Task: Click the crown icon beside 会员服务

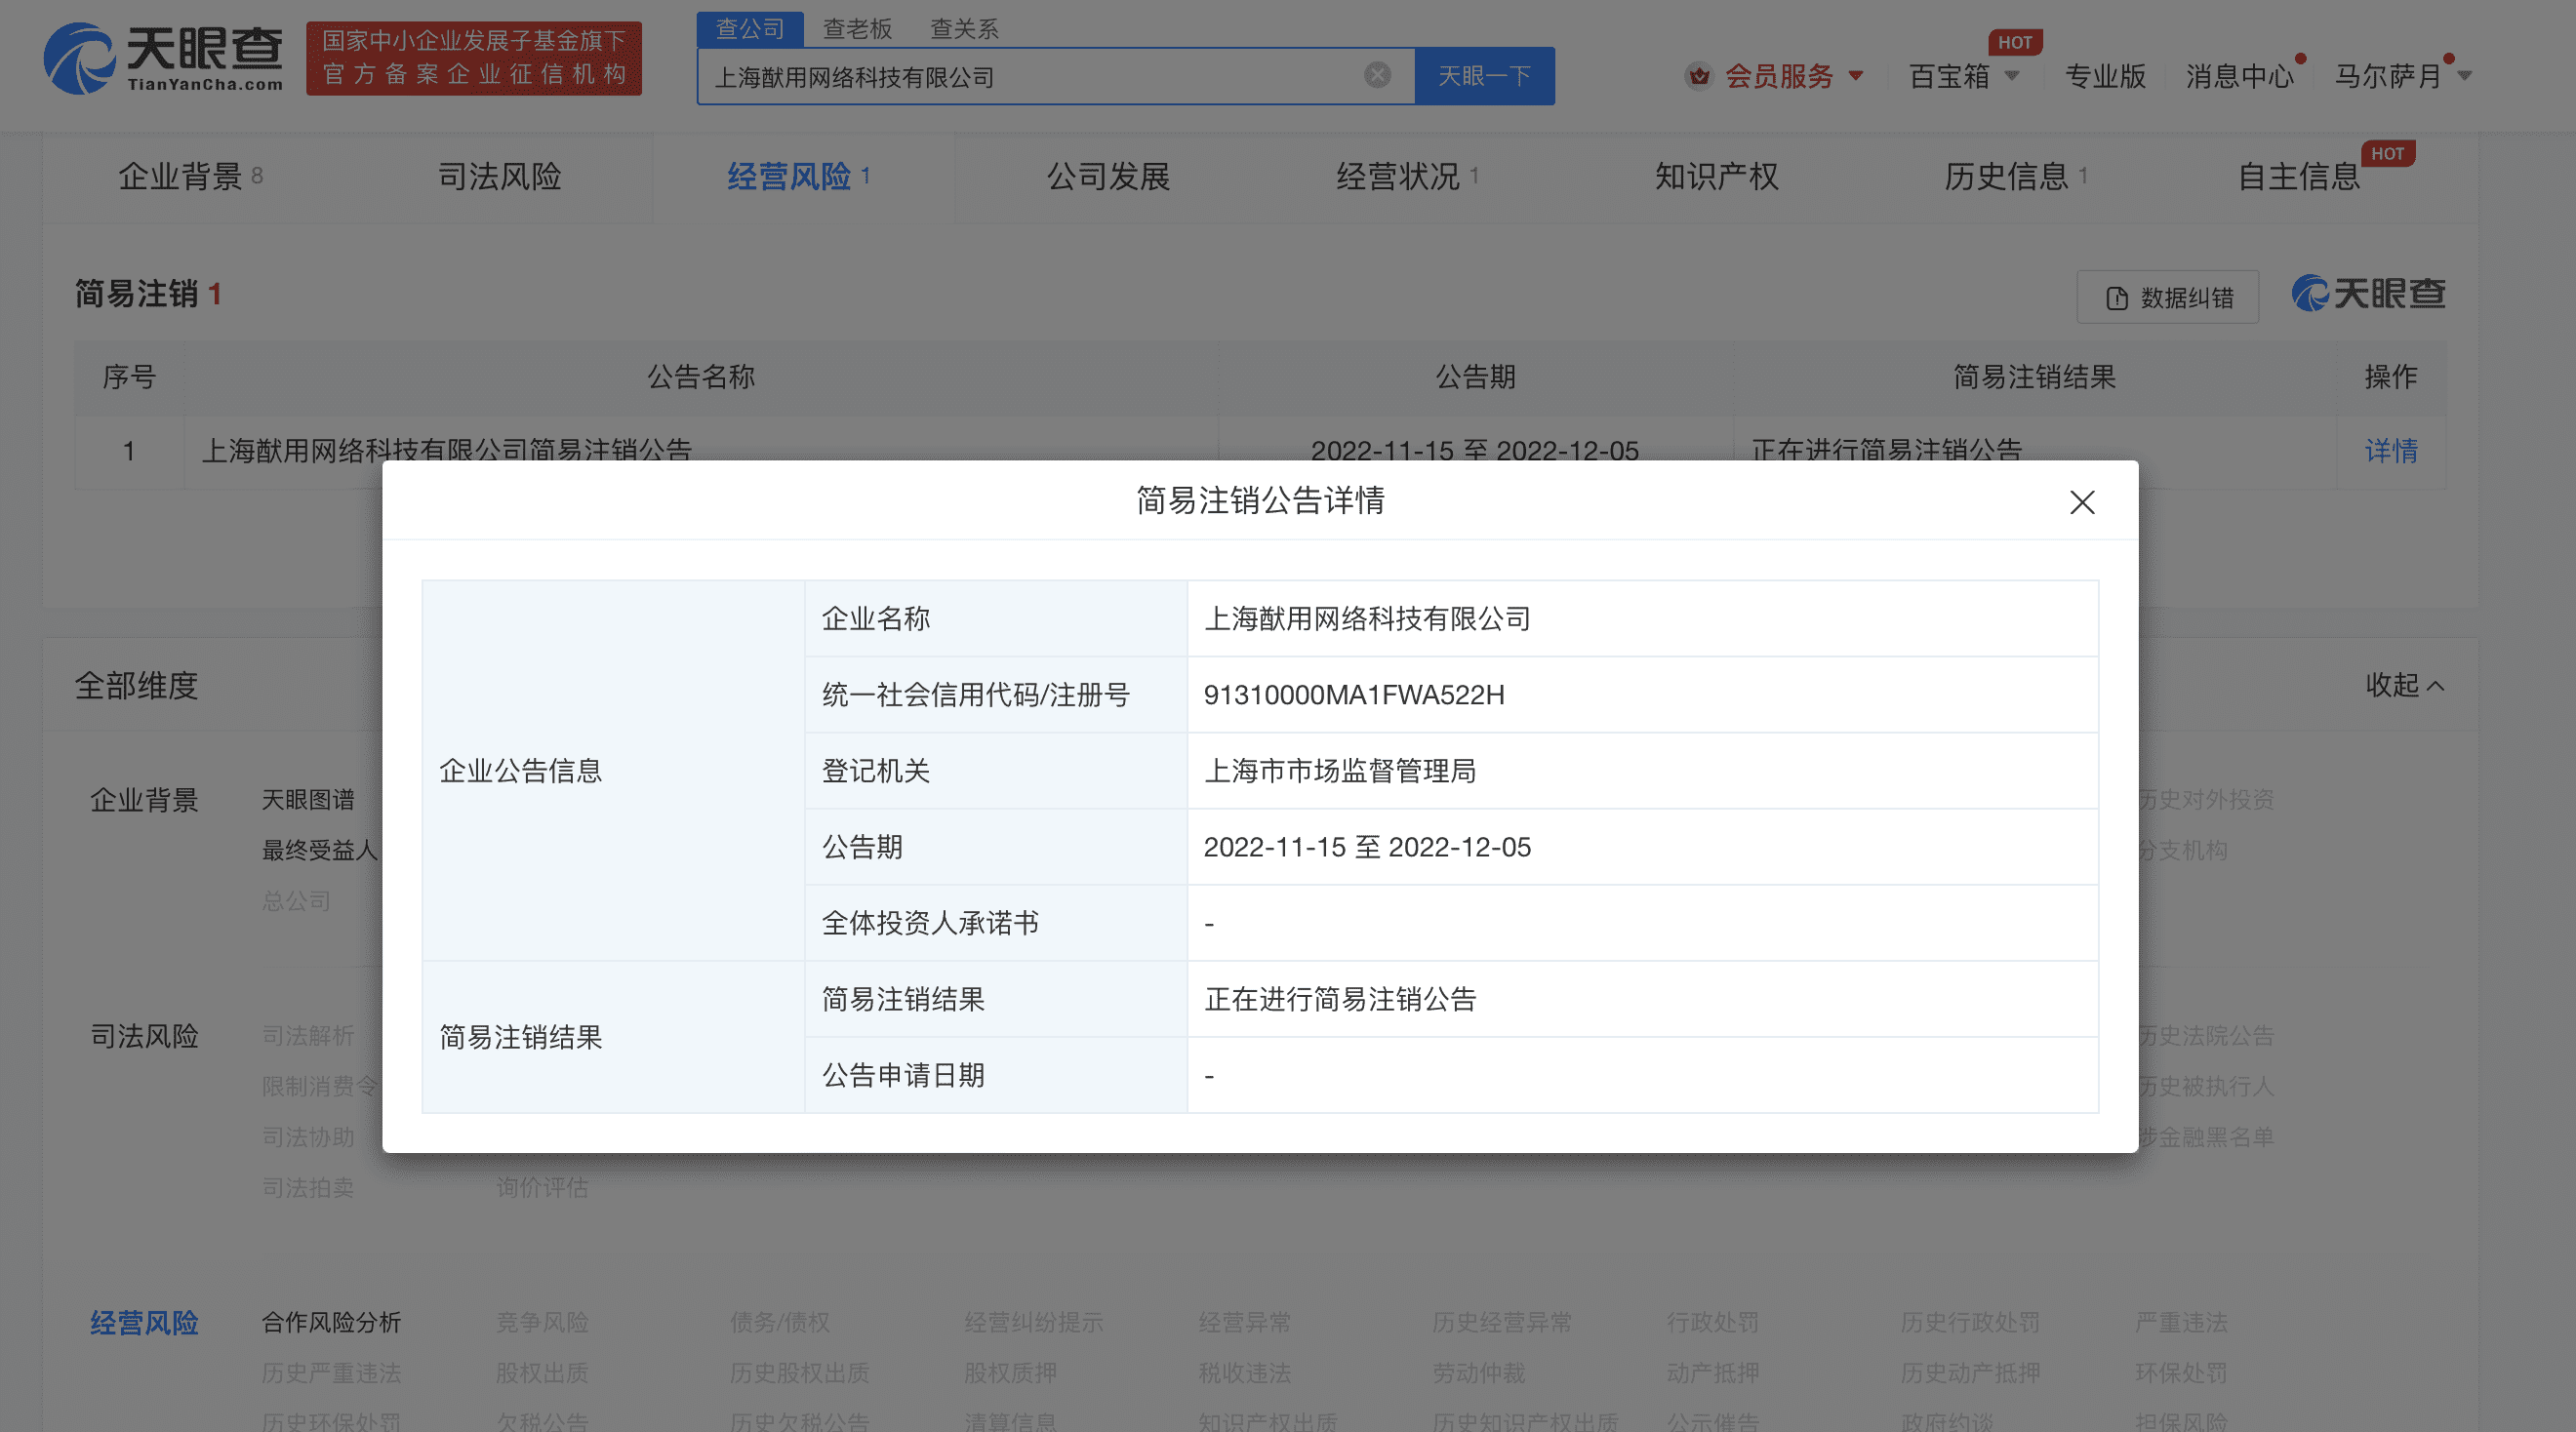Action: (1700, 76)
